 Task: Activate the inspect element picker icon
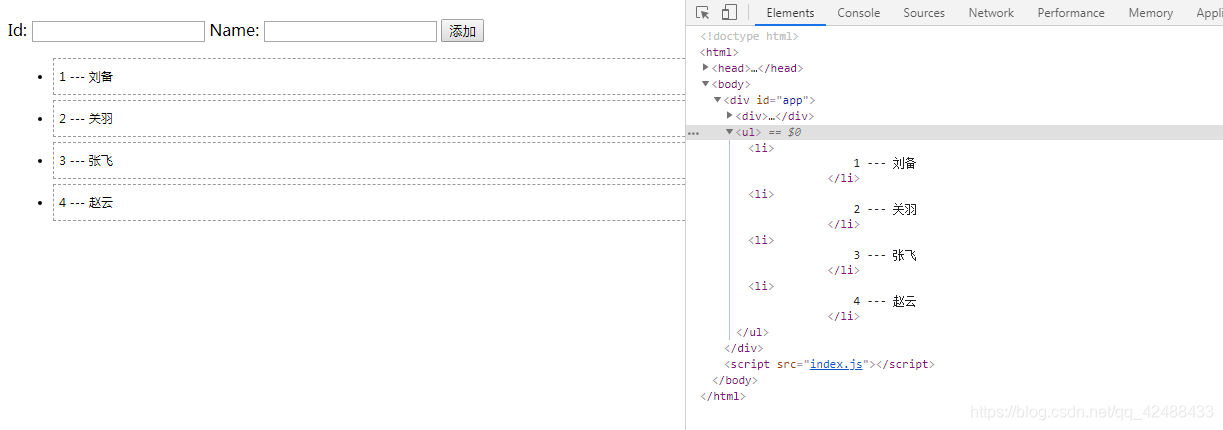click(703, 13)
